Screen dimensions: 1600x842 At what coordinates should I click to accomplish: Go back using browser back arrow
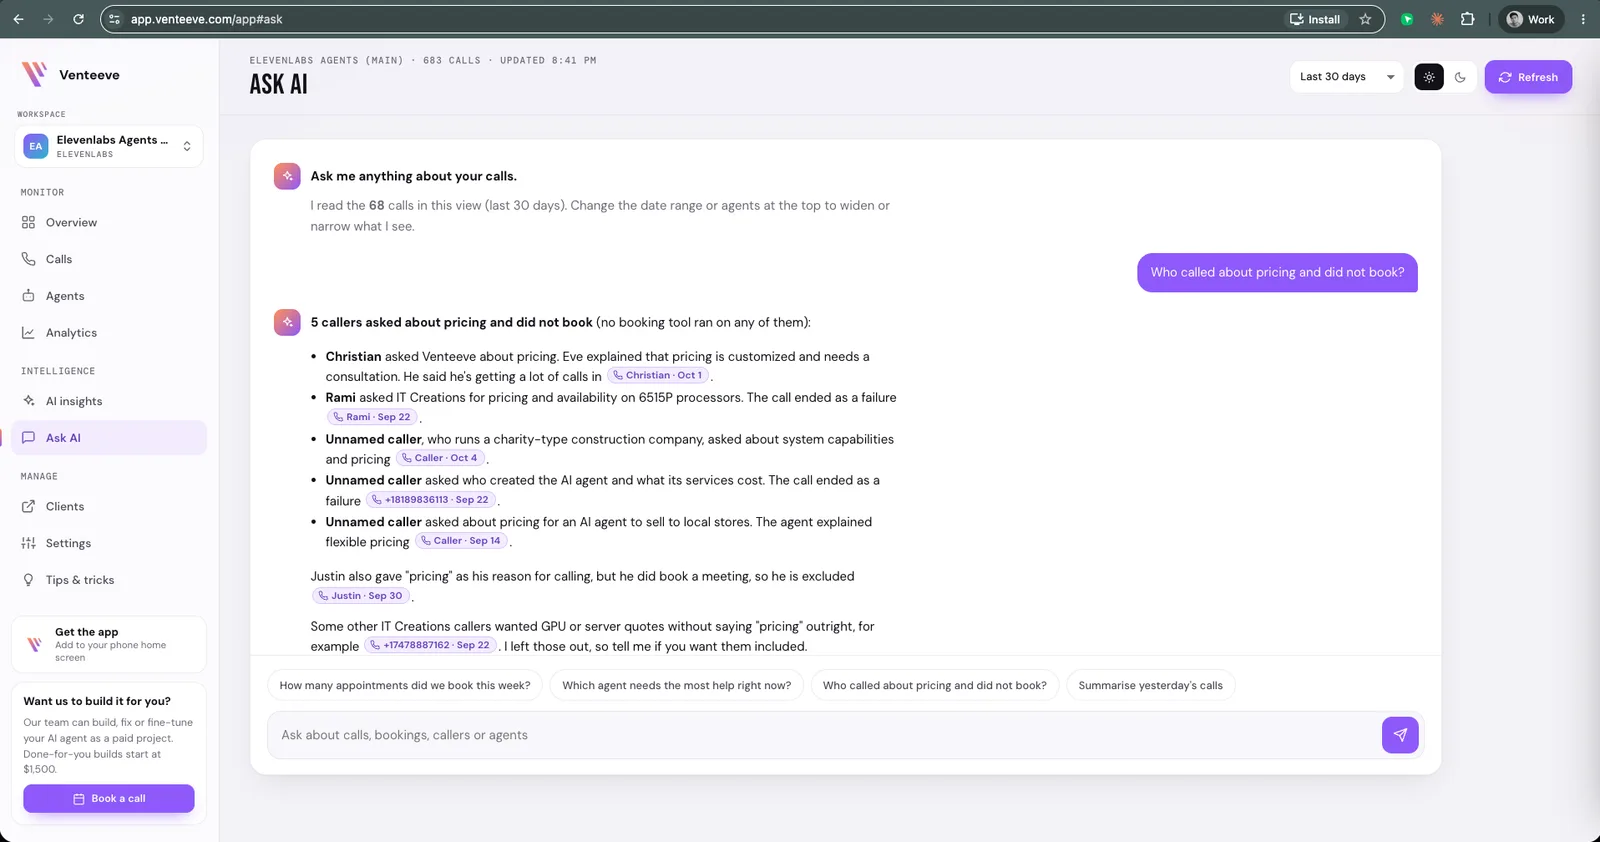18,19
